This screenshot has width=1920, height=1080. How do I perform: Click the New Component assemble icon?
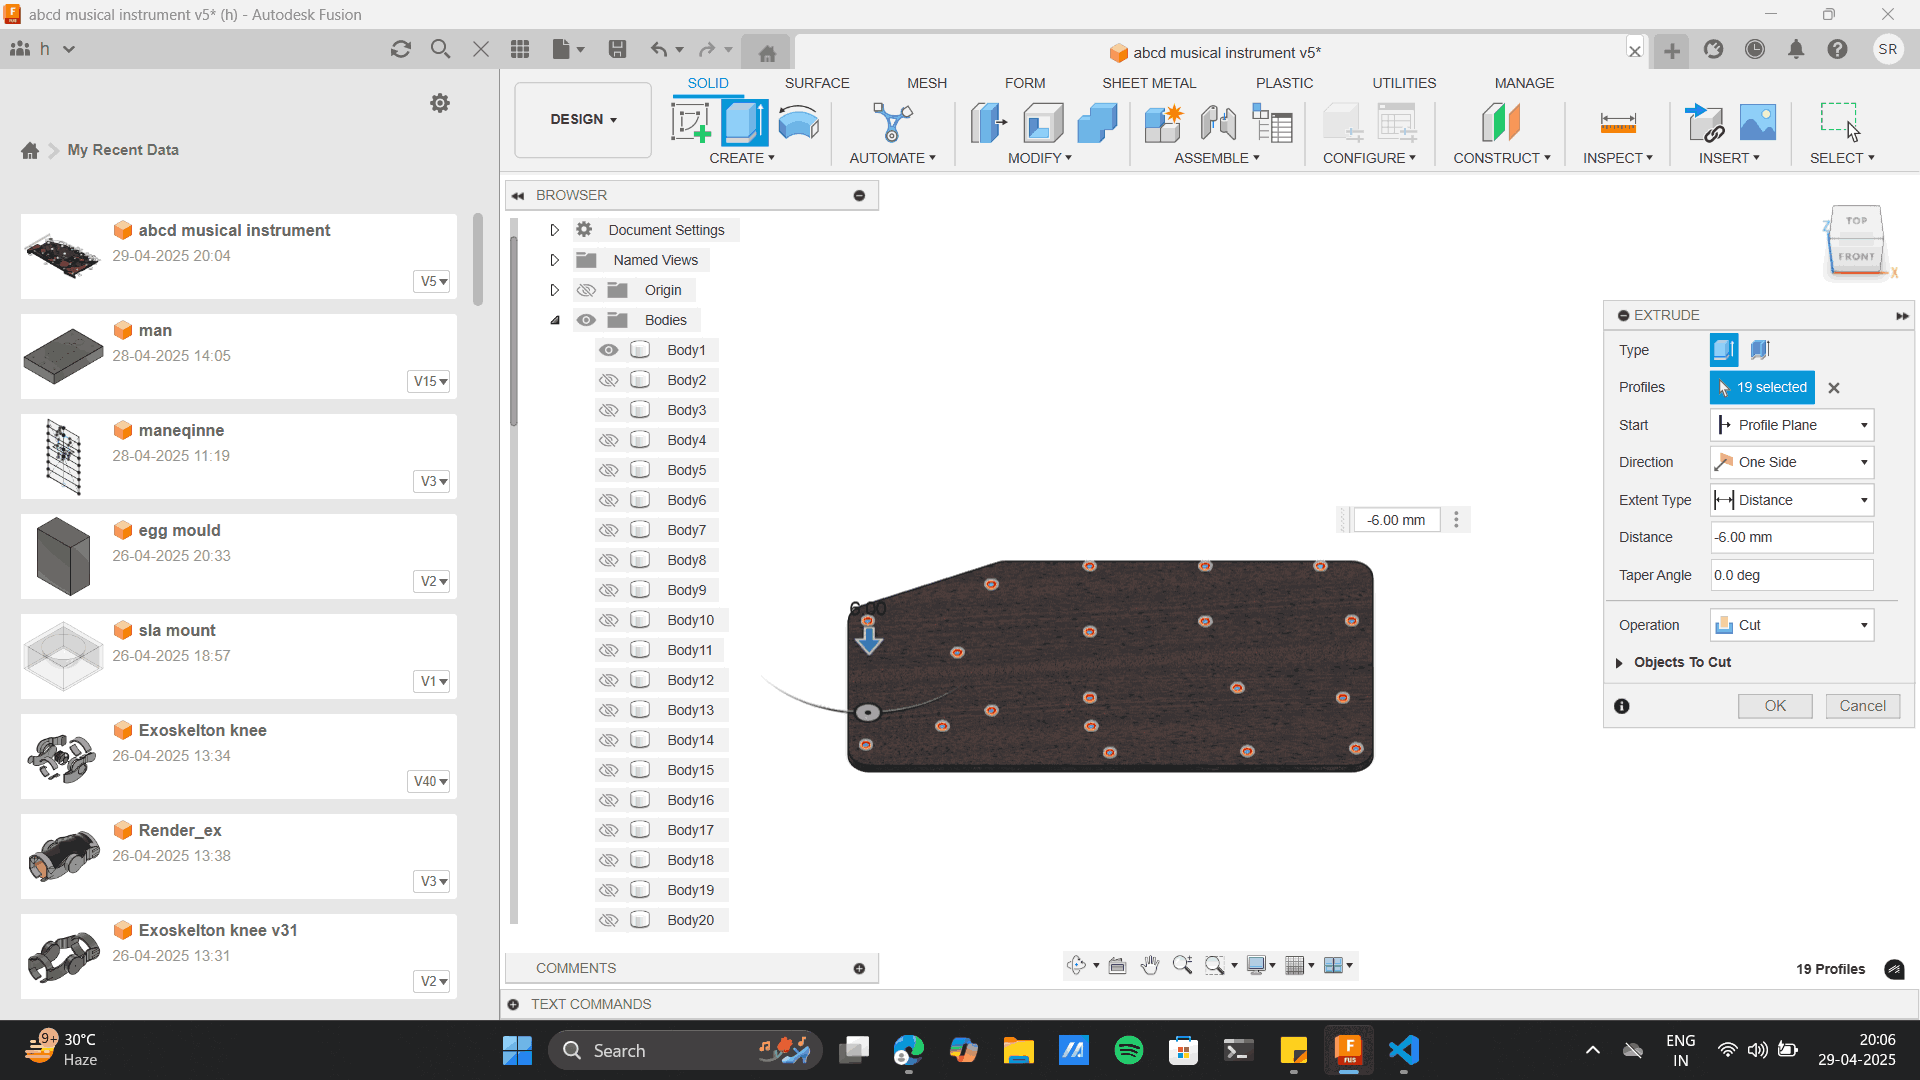point(1163,123)
